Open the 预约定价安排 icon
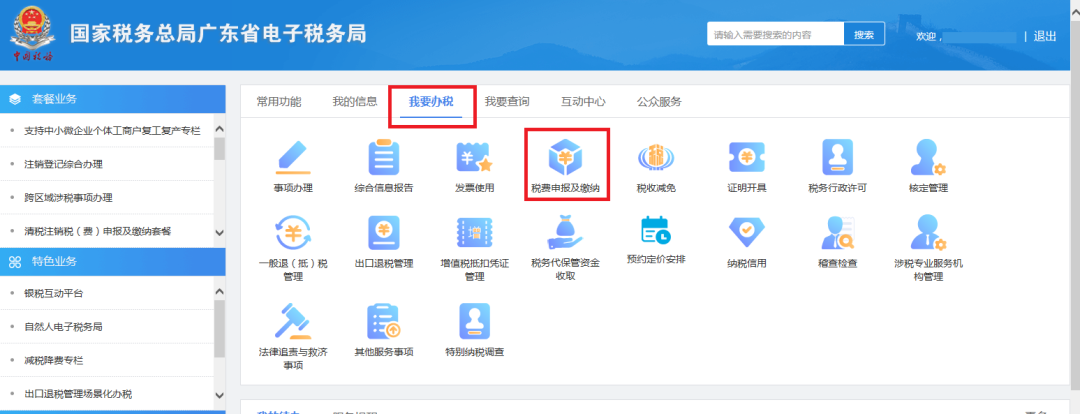The width and height of the screenshot is (1080, 414). click(x=656, y=231)
